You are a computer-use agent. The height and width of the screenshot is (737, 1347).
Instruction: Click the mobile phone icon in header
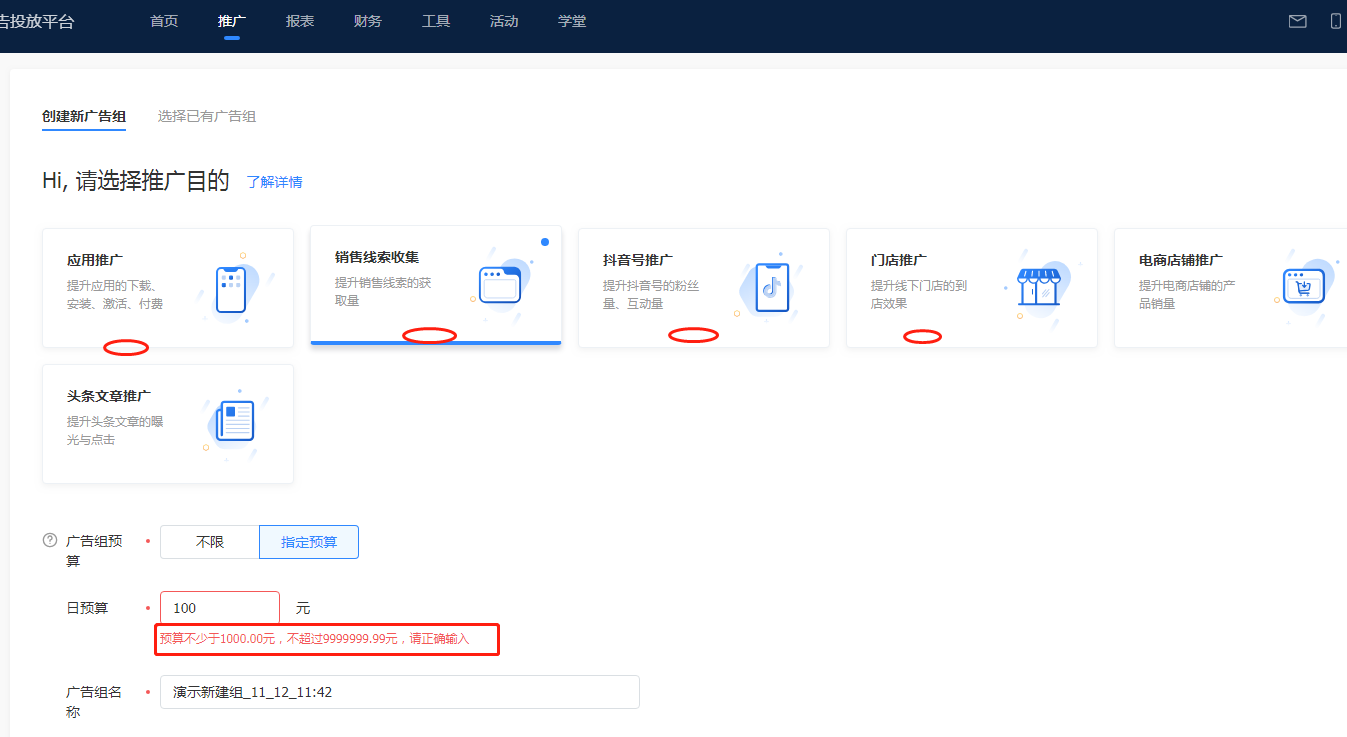coord(1336,21)
